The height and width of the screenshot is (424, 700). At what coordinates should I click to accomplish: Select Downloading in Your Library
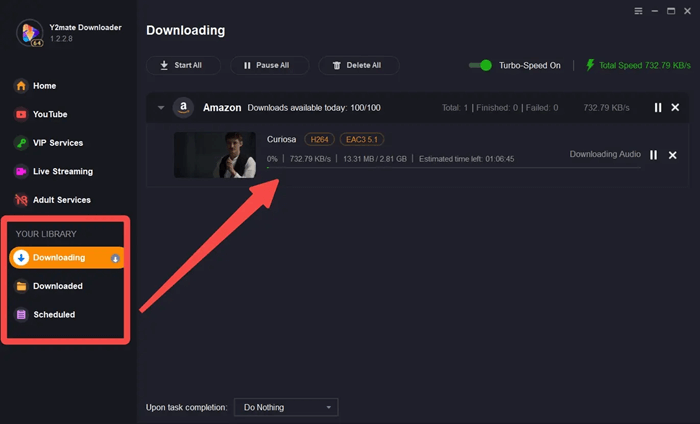67,258
